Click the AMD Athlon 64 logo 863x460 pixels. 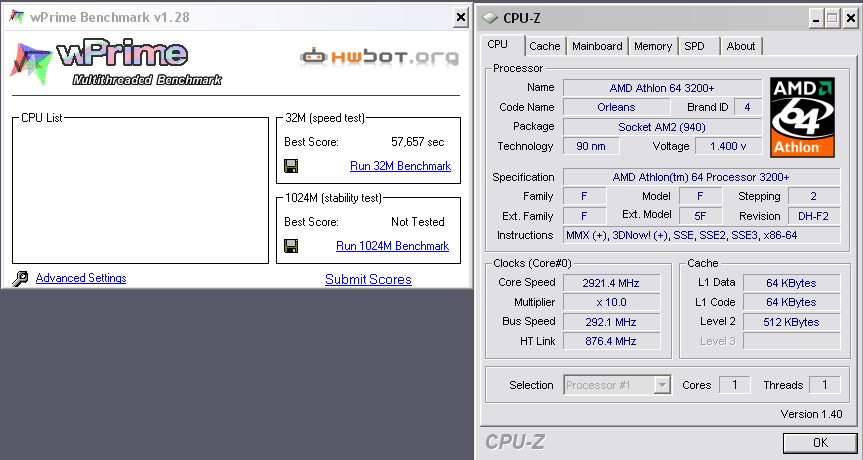pyautogui.click(x=802, y=117)
